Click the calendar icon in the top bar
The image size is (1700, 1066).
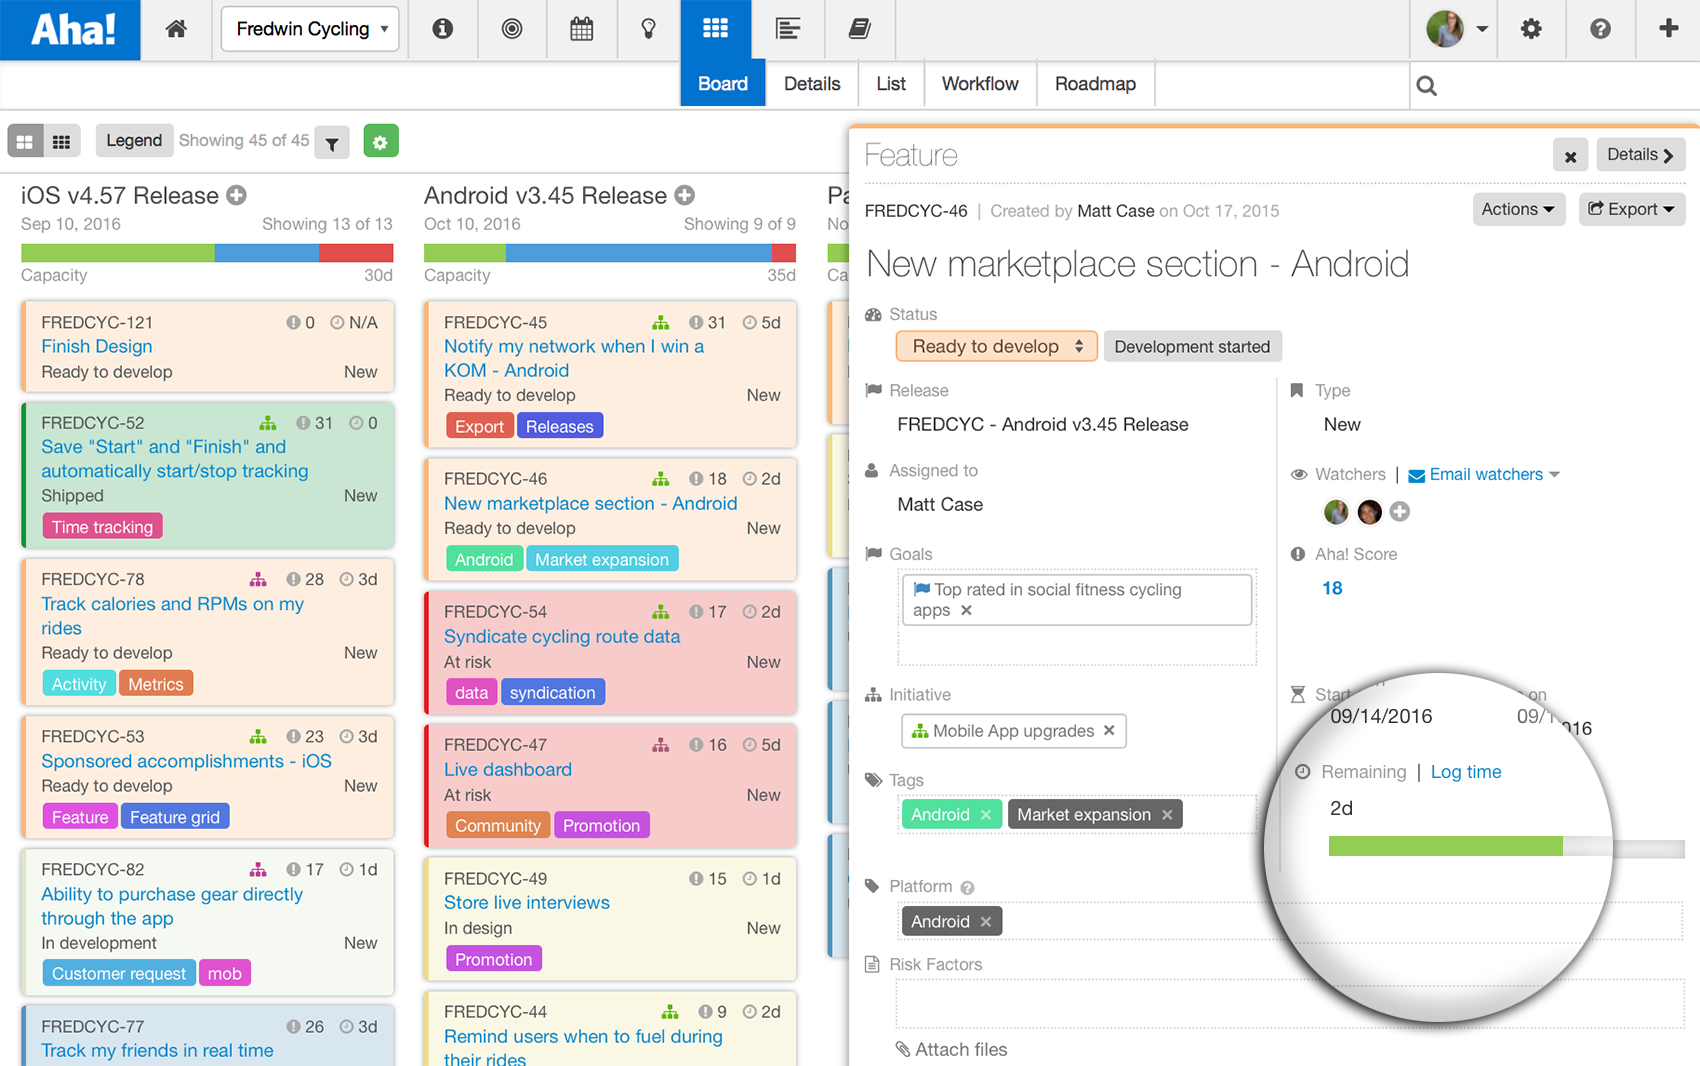581,29
